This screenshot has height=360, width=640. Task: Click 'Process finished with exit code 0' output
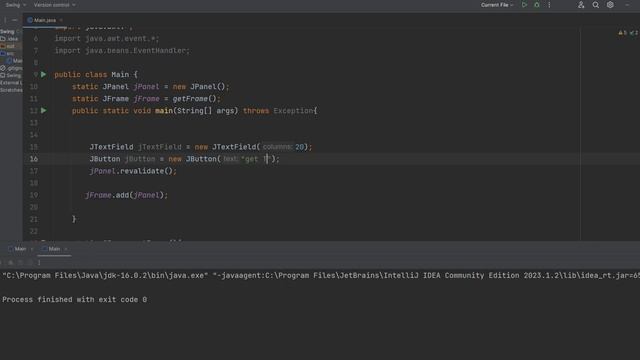click(x=74, y=300)
